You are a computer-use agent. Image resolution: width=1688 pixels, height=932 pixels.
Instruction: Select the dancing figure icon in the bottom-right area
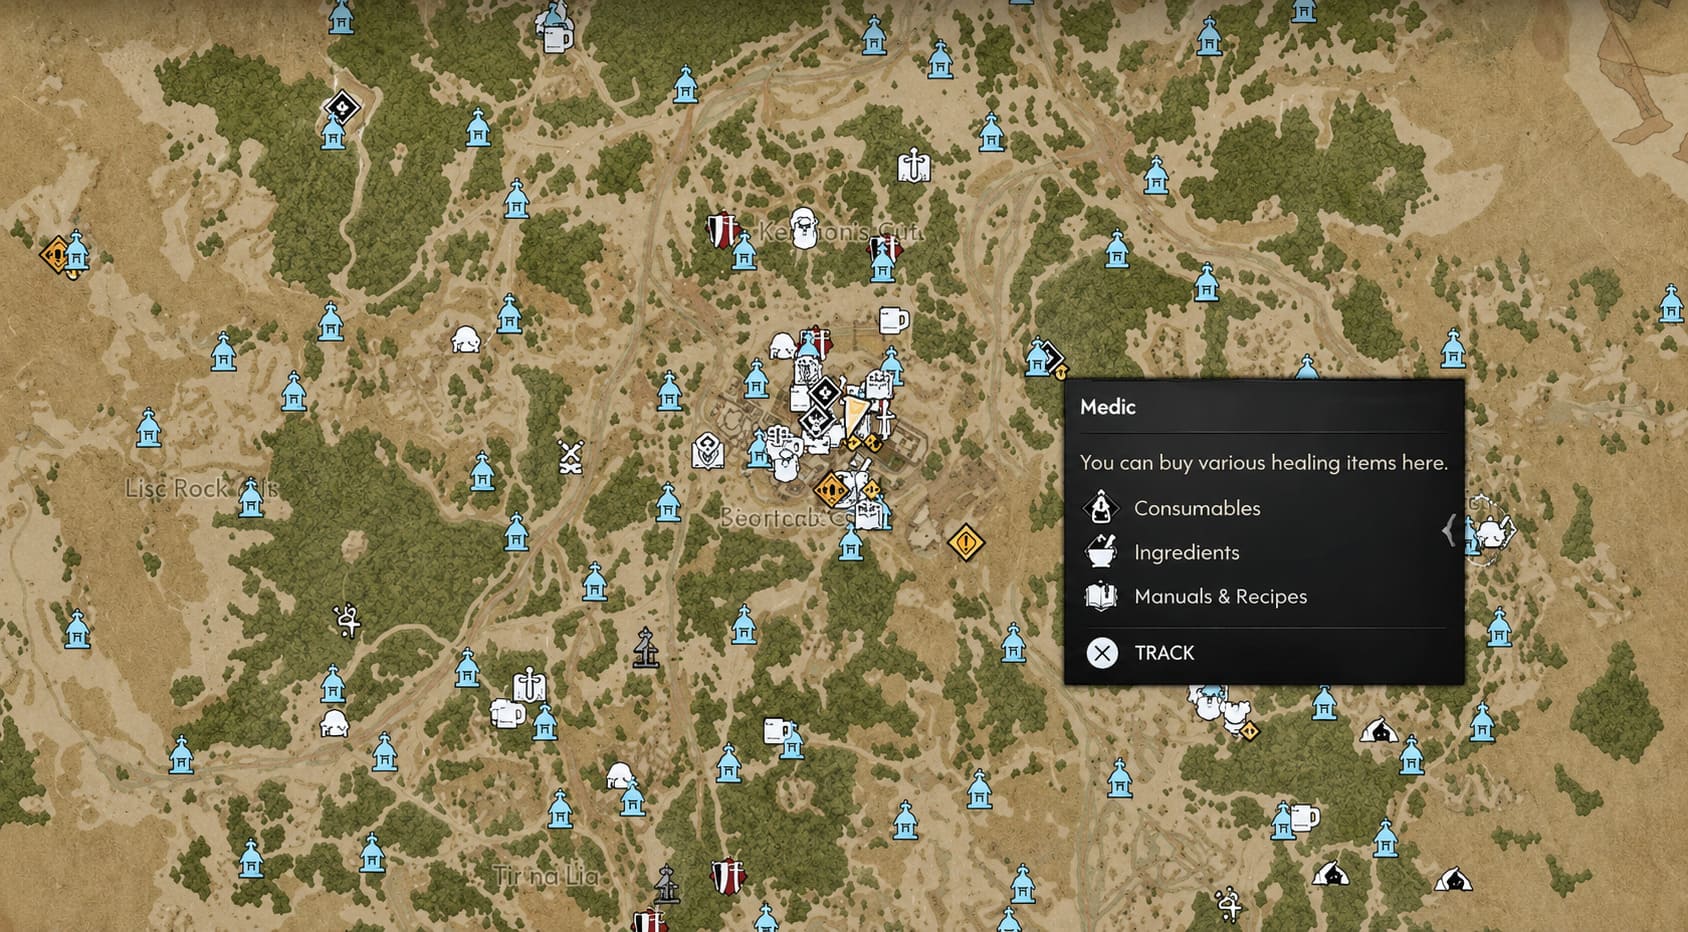click(1229, 904)
